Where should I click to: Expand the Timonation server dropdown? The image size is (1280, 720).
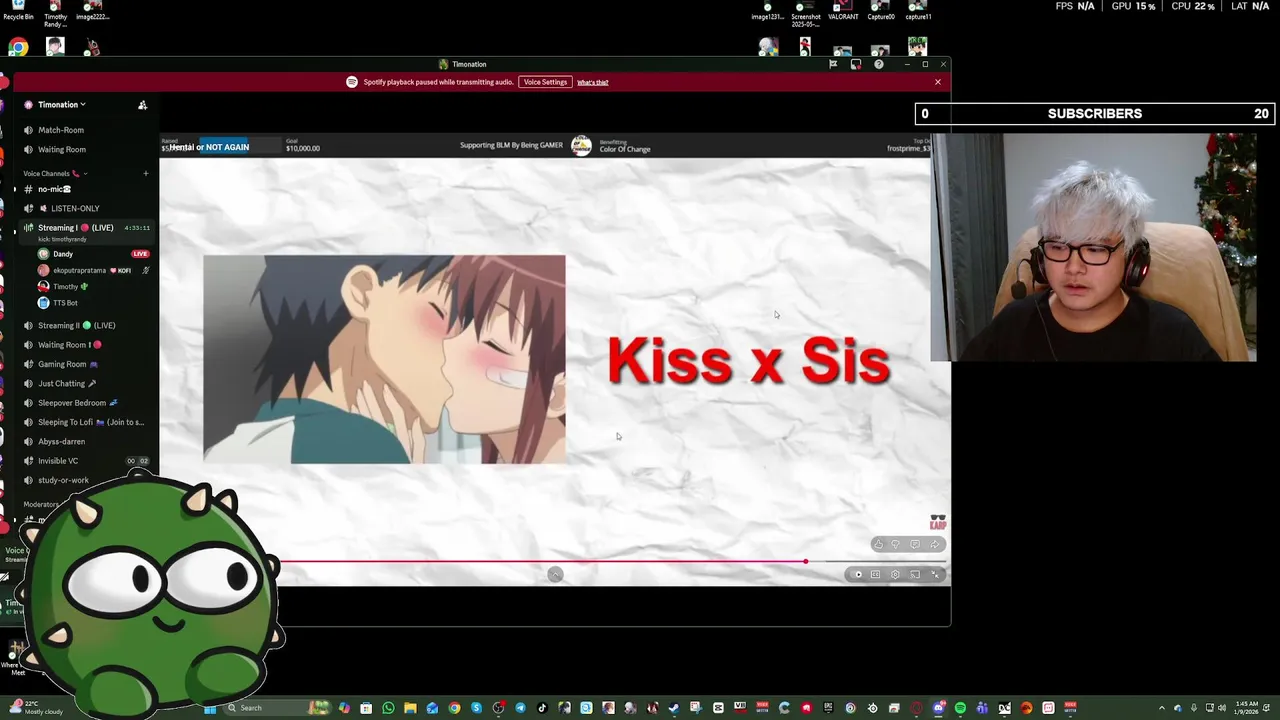[62, 104]
